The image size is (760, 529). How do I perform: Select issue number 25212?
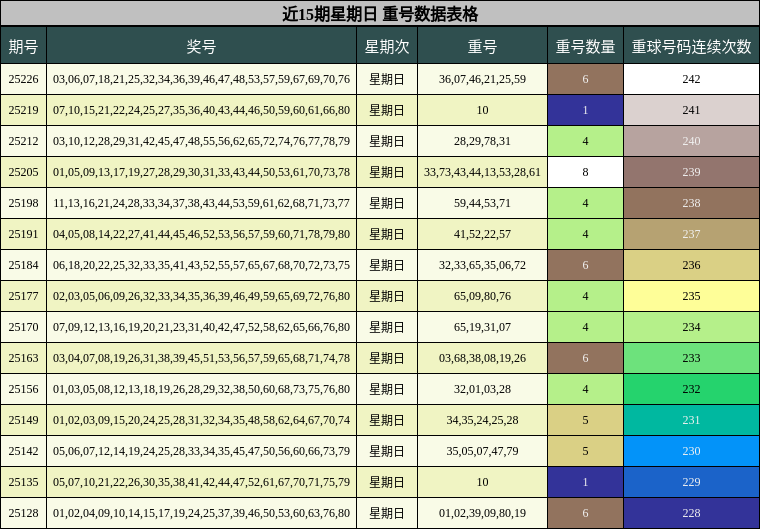click(x=23, y=141)
